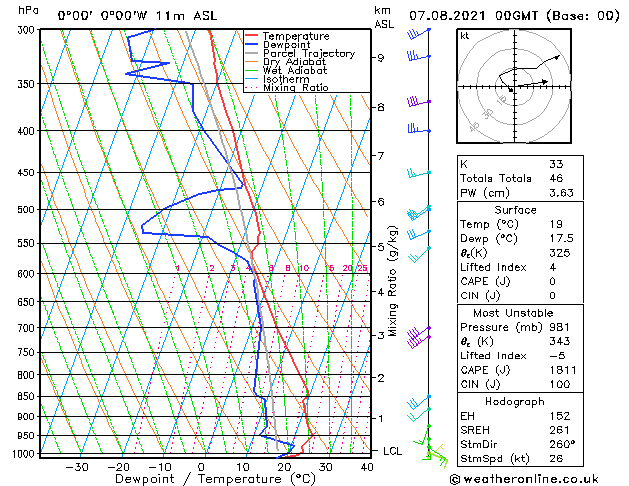
Task: Click the cyan wind barb at 450 hPa
Action: pyautogui.click(x=419, y=174)
